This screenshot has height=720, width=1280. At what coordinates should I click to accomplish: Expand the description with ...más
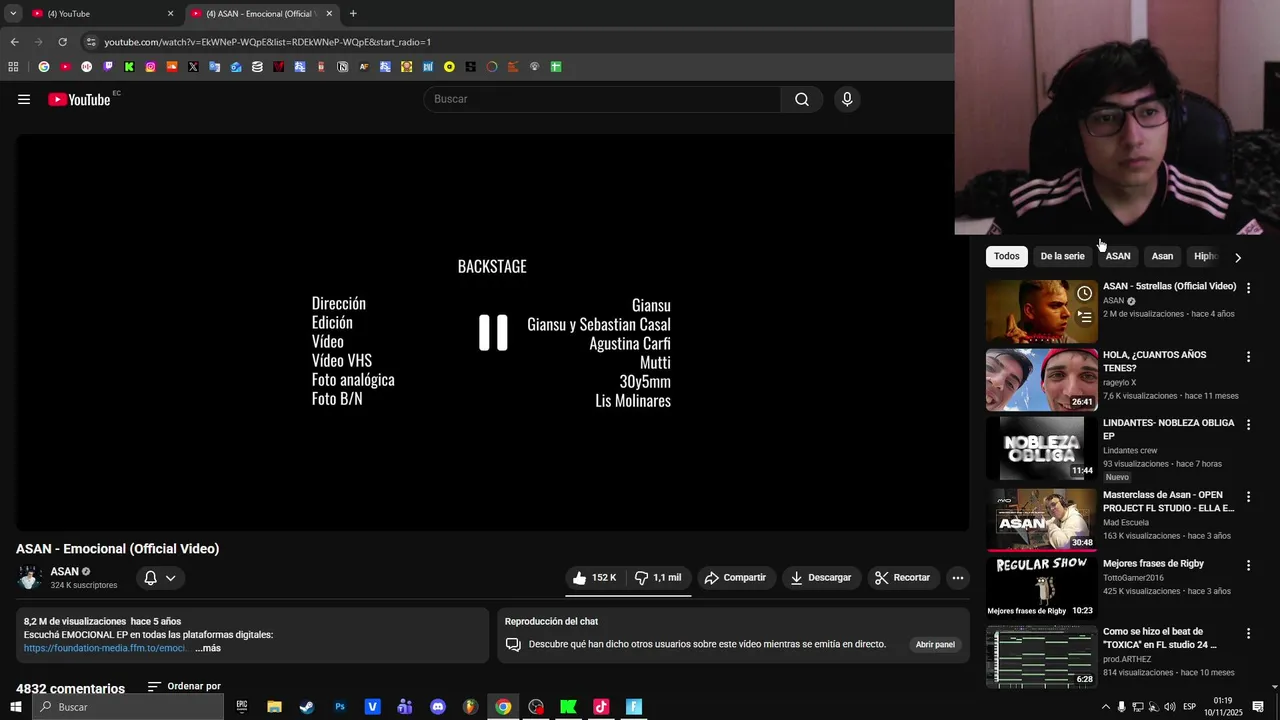[x=208, y=648]
